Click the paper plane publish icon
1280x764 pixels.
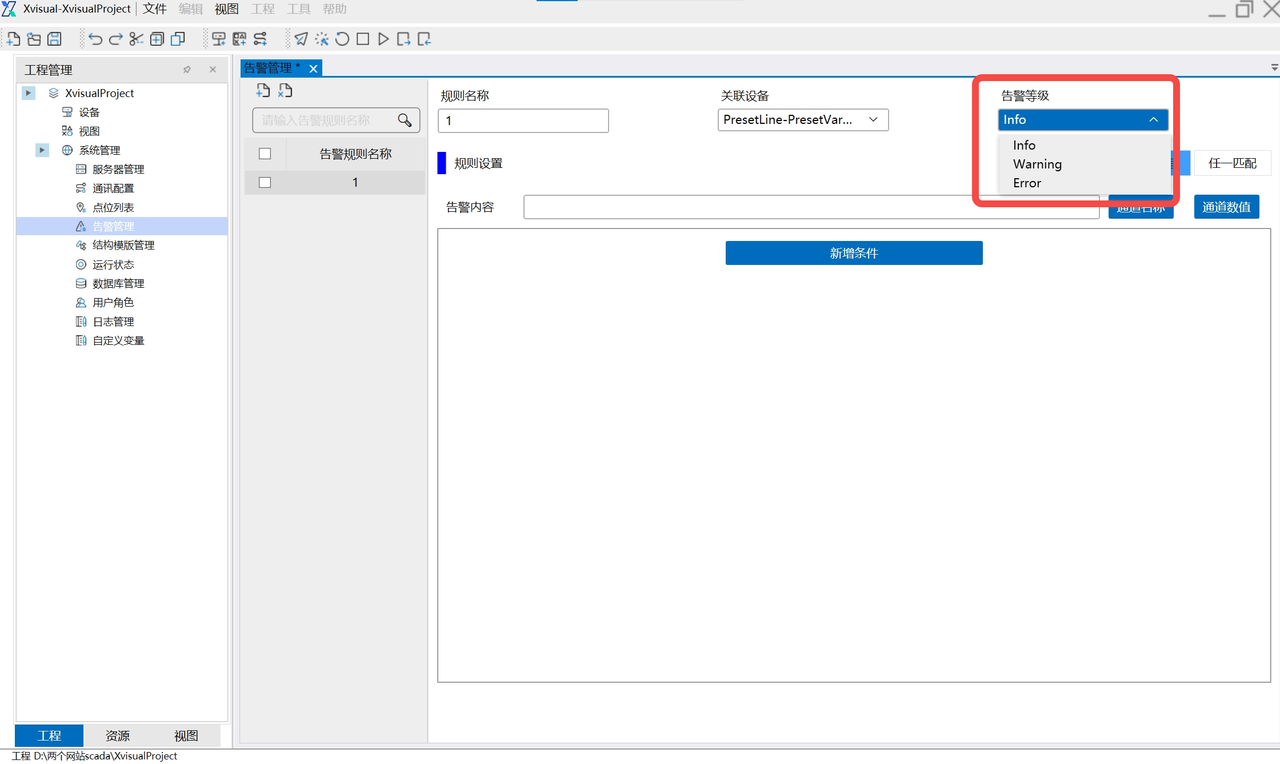point(301,39)
